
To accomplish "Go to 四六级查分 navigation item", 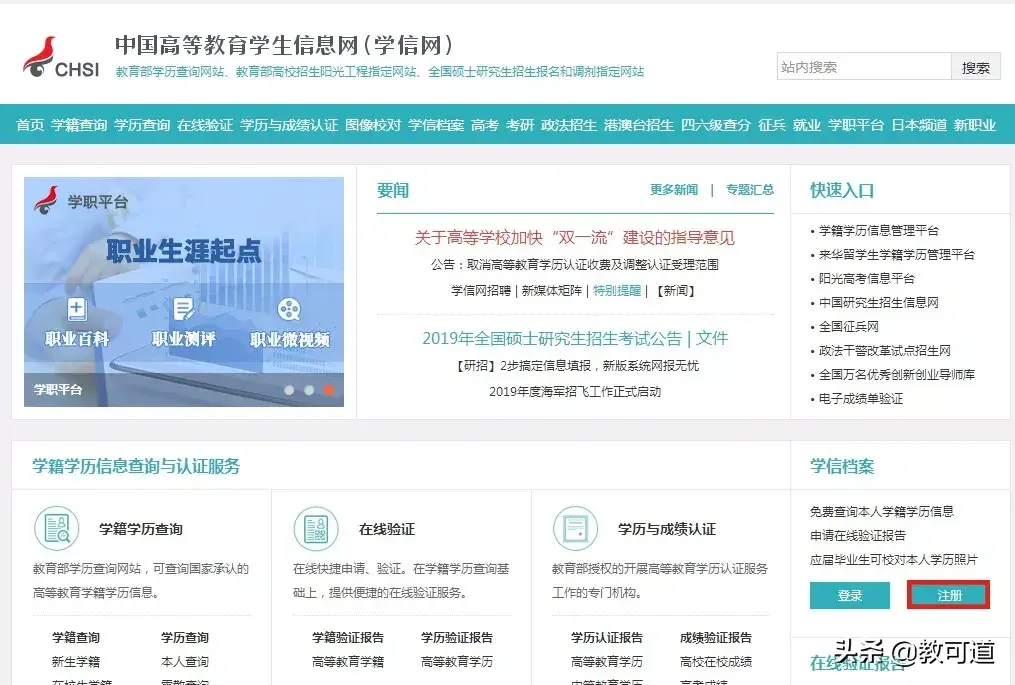I will (715, 125).
